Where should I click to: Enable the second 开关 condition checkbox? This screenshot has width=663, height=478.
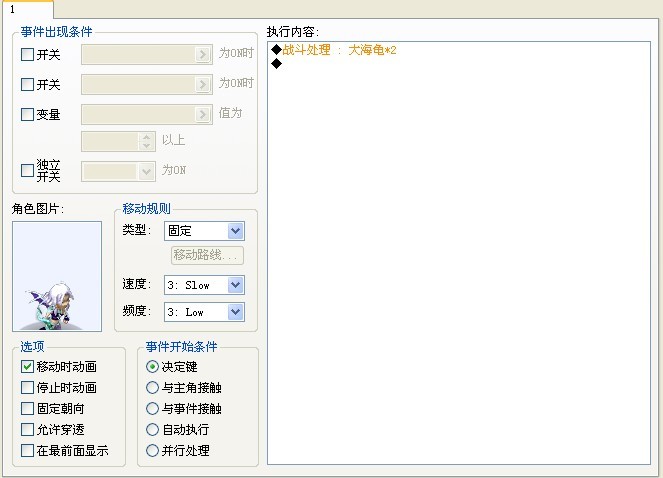[x=27, y=85]
